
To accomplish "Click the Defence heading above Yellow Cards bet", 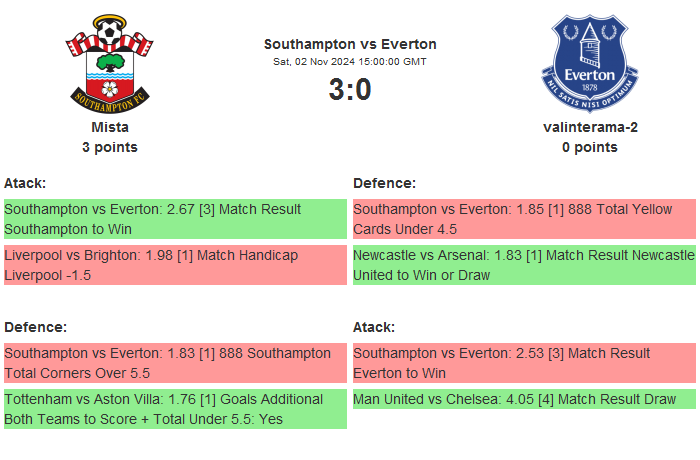I will [385, 183].
